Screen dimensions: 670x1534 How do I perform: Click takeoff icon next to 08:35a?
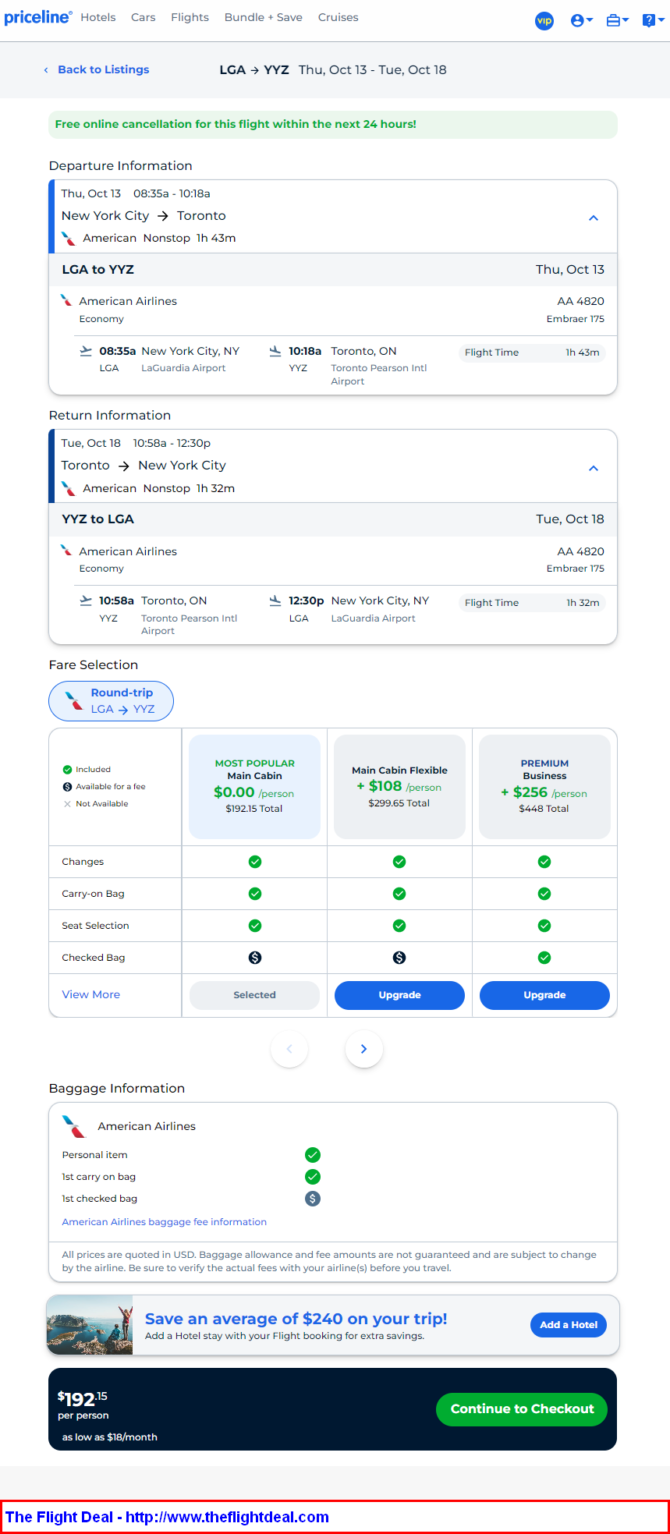86,351
